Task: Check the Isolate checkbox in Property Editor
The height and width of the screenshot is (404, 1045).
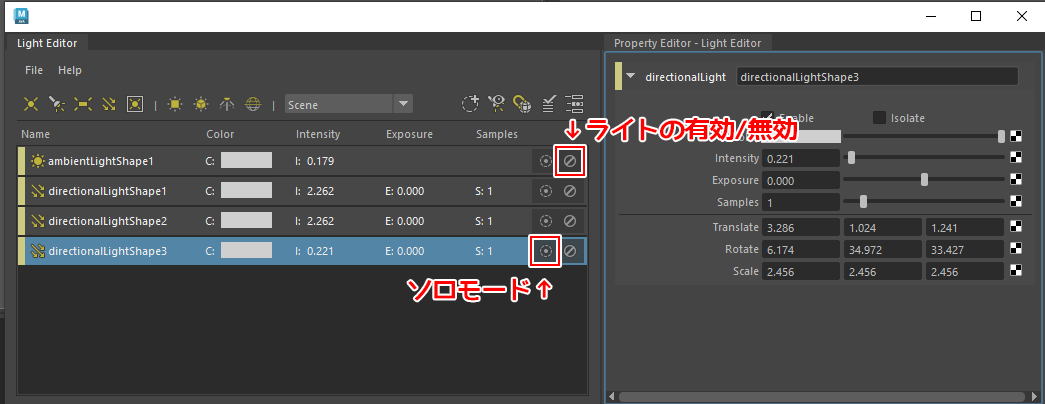Action: (880, 118)
